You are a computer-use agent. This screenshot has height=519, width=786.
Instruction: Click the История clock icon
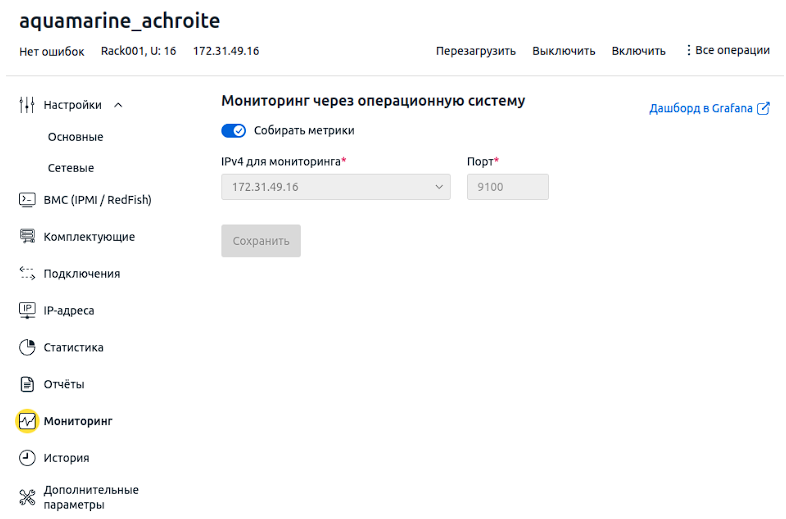click(27, 458)
